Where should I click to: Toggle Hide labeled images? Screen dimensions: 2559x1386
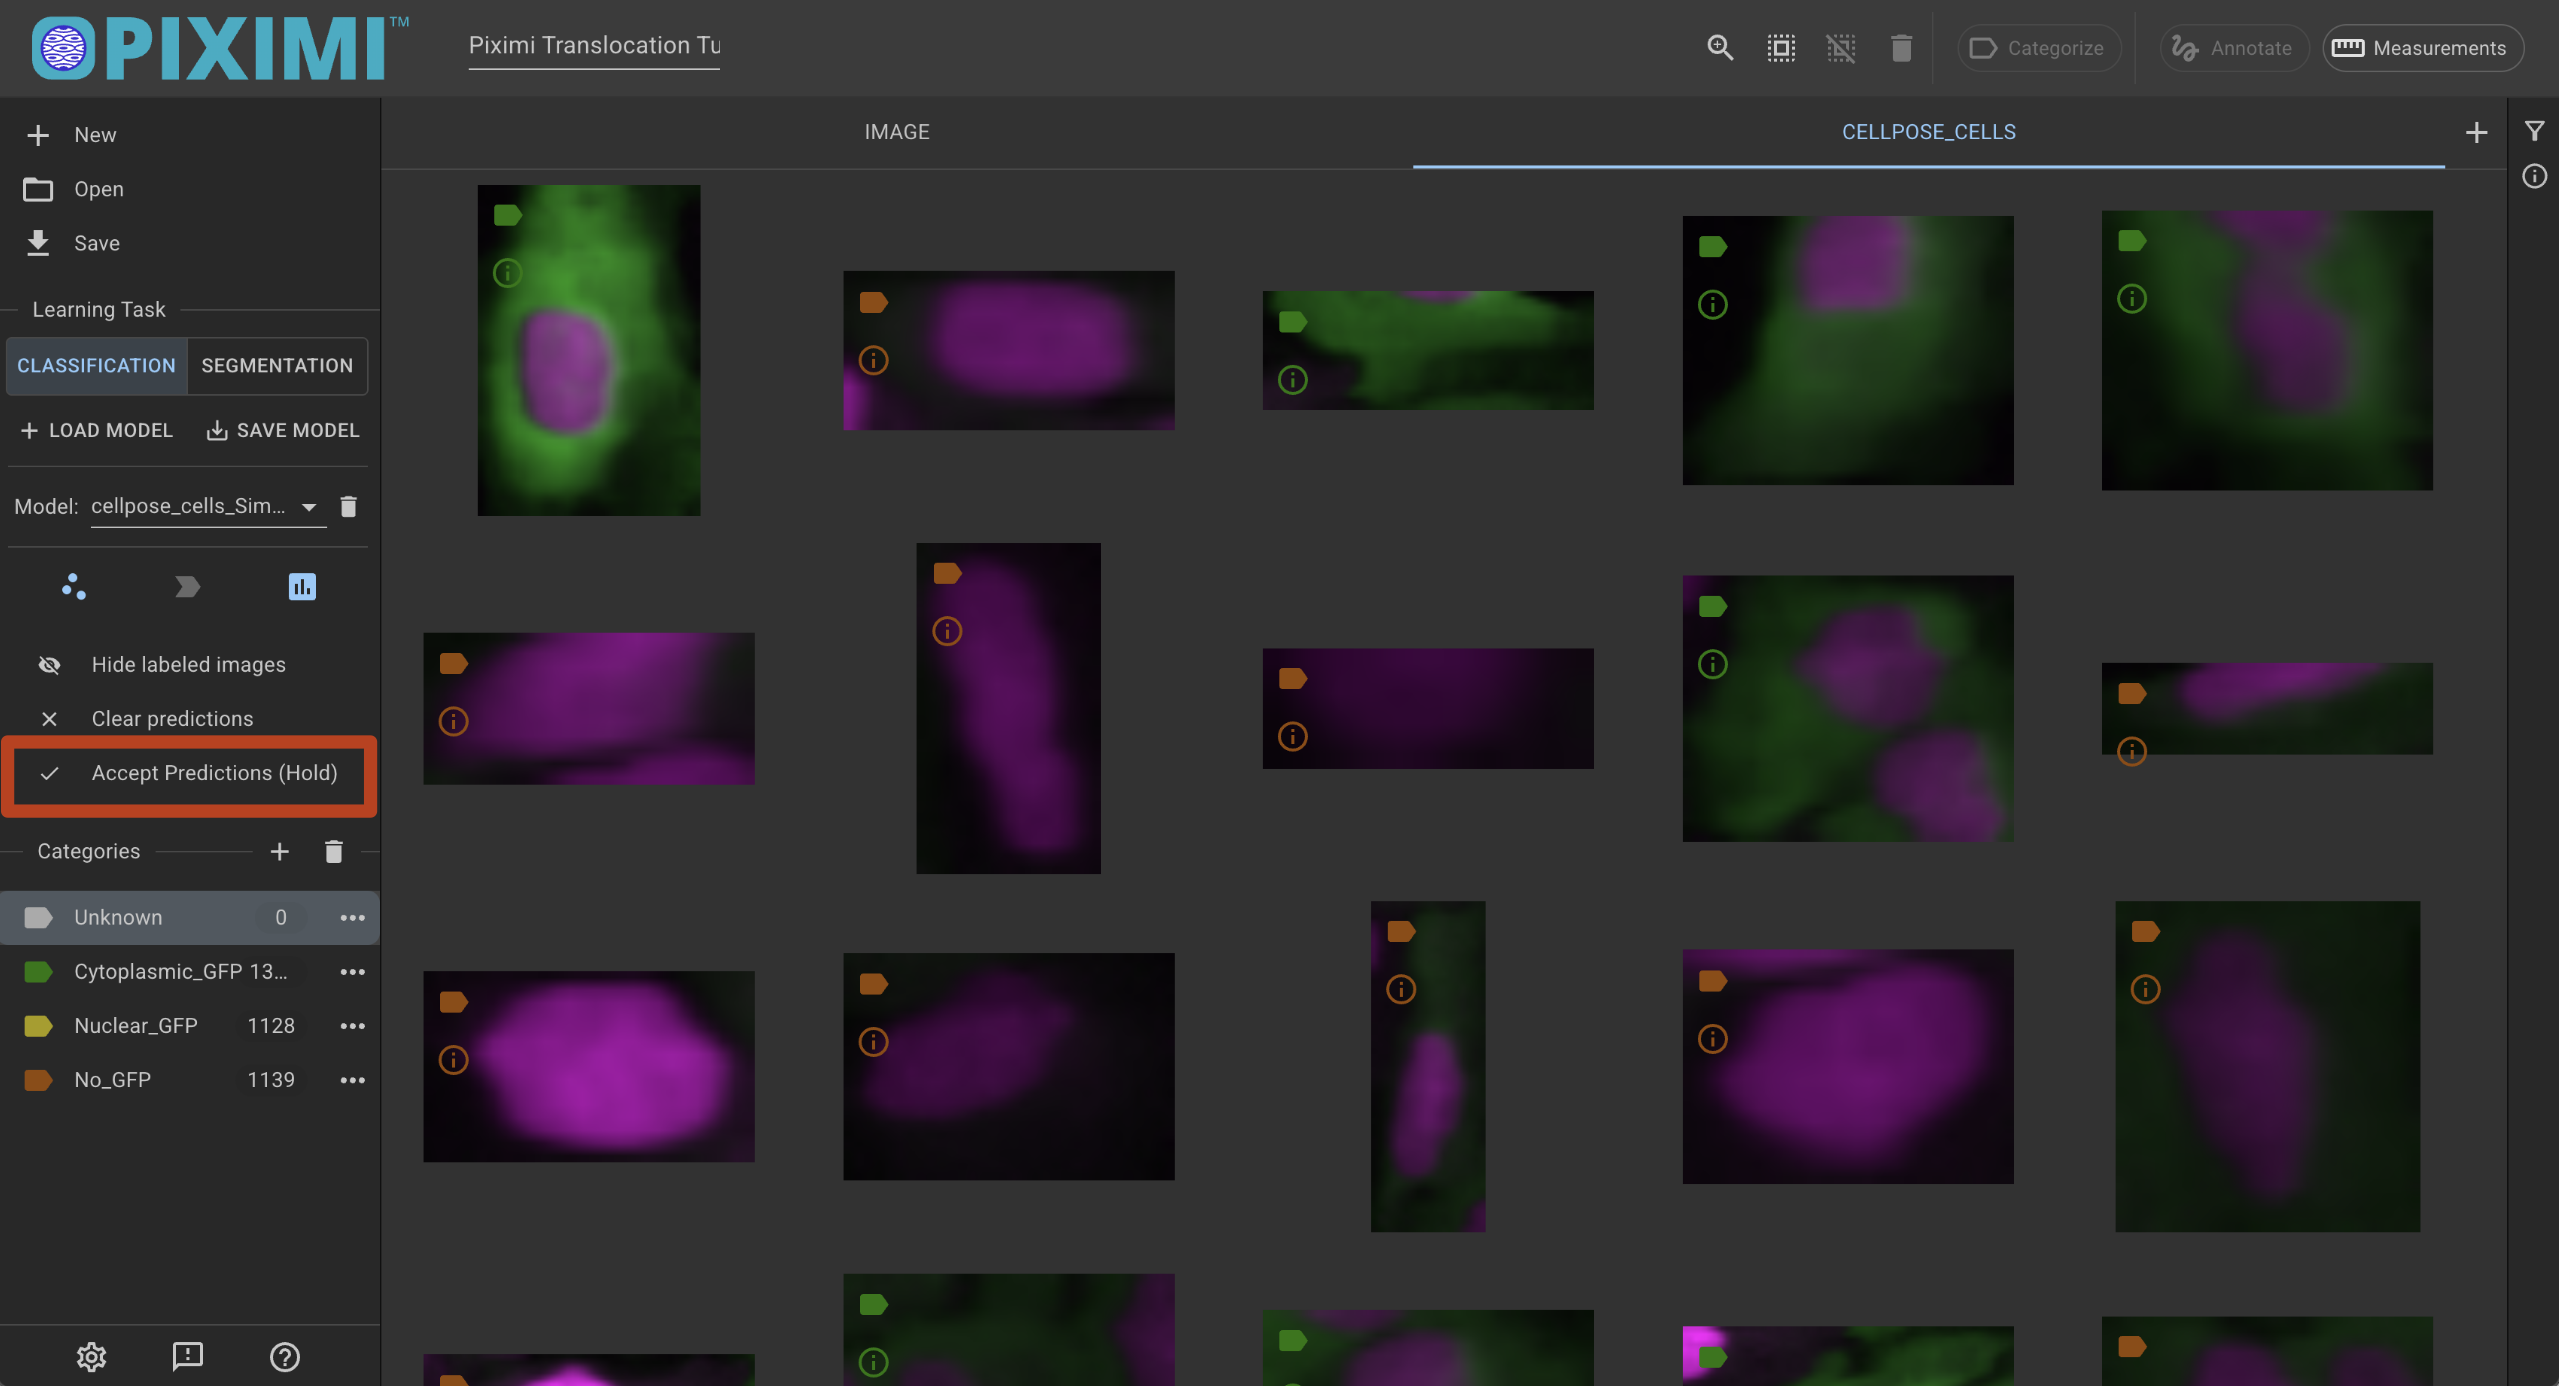coord(189,664)
